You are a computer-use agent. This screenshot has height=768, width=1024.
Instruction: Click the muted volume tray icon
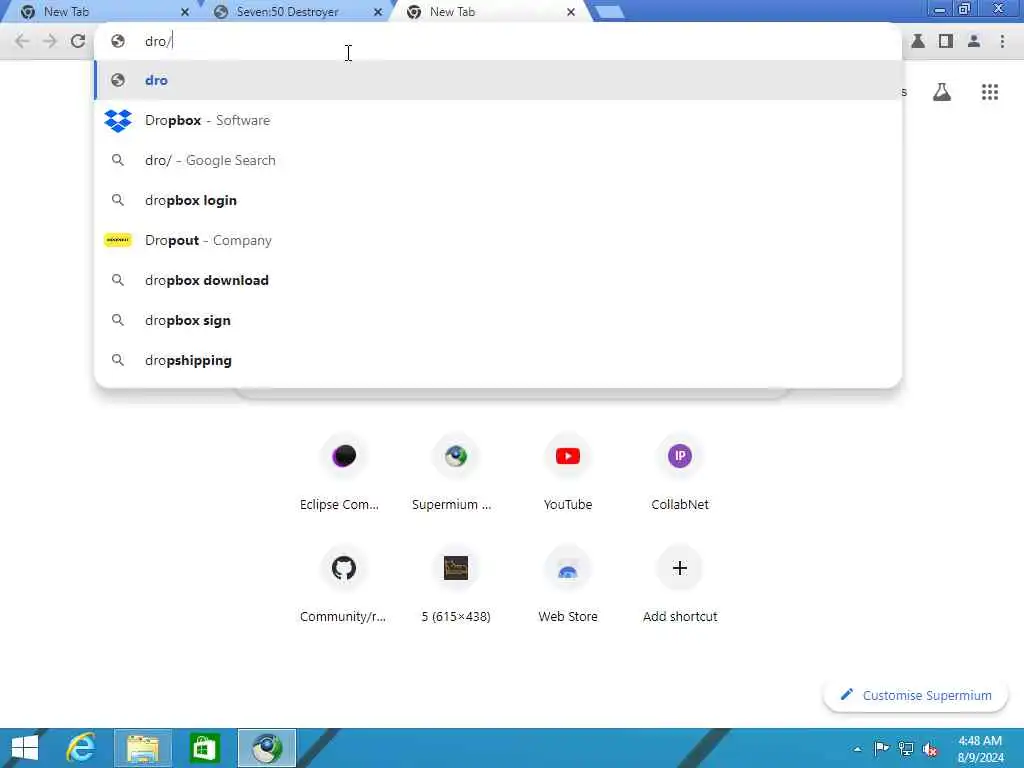click(x=930, y=748)
